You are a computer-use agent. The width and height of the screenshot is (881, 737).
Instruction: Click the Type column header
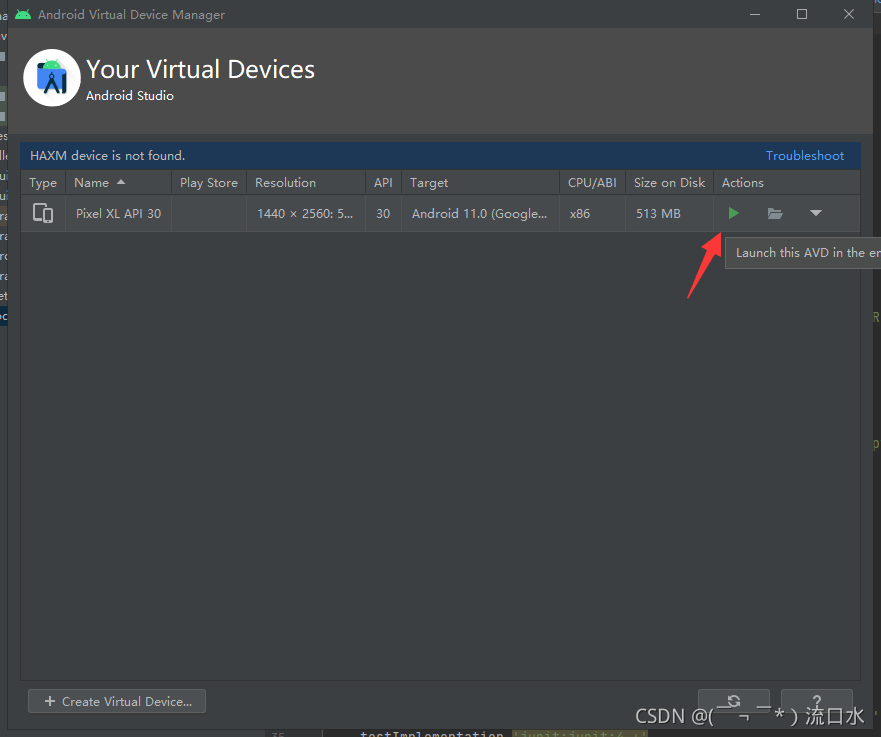click(x=43, y=183)
